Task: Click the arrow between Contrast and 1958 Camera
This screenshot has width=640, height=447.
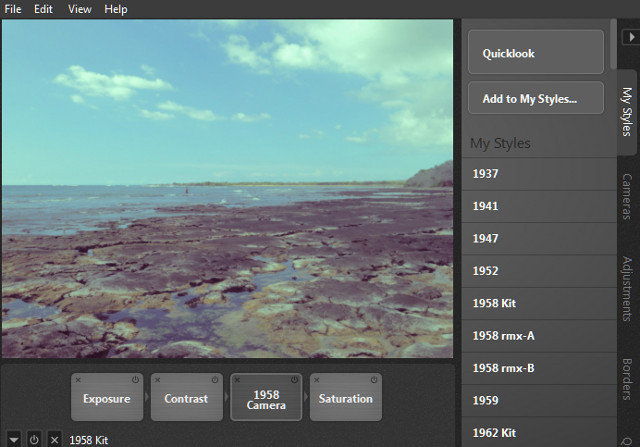Action: click(227, 397)
